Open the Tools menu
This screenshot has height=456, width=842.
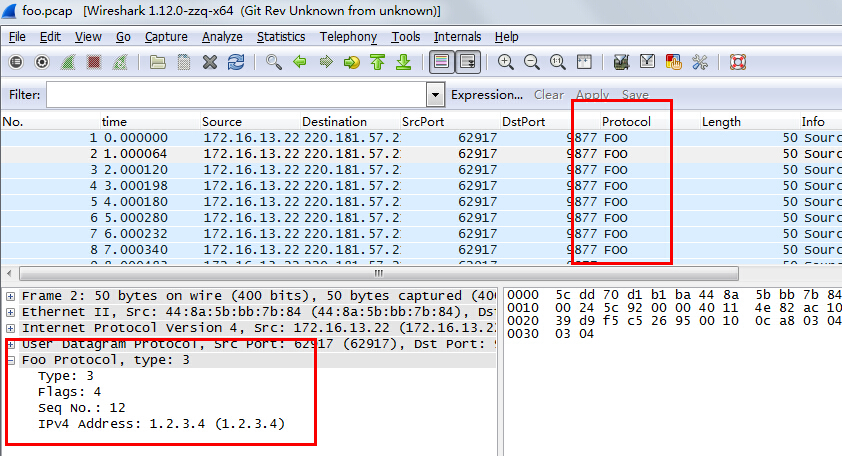pyautogui.click(x=405, y=37)
